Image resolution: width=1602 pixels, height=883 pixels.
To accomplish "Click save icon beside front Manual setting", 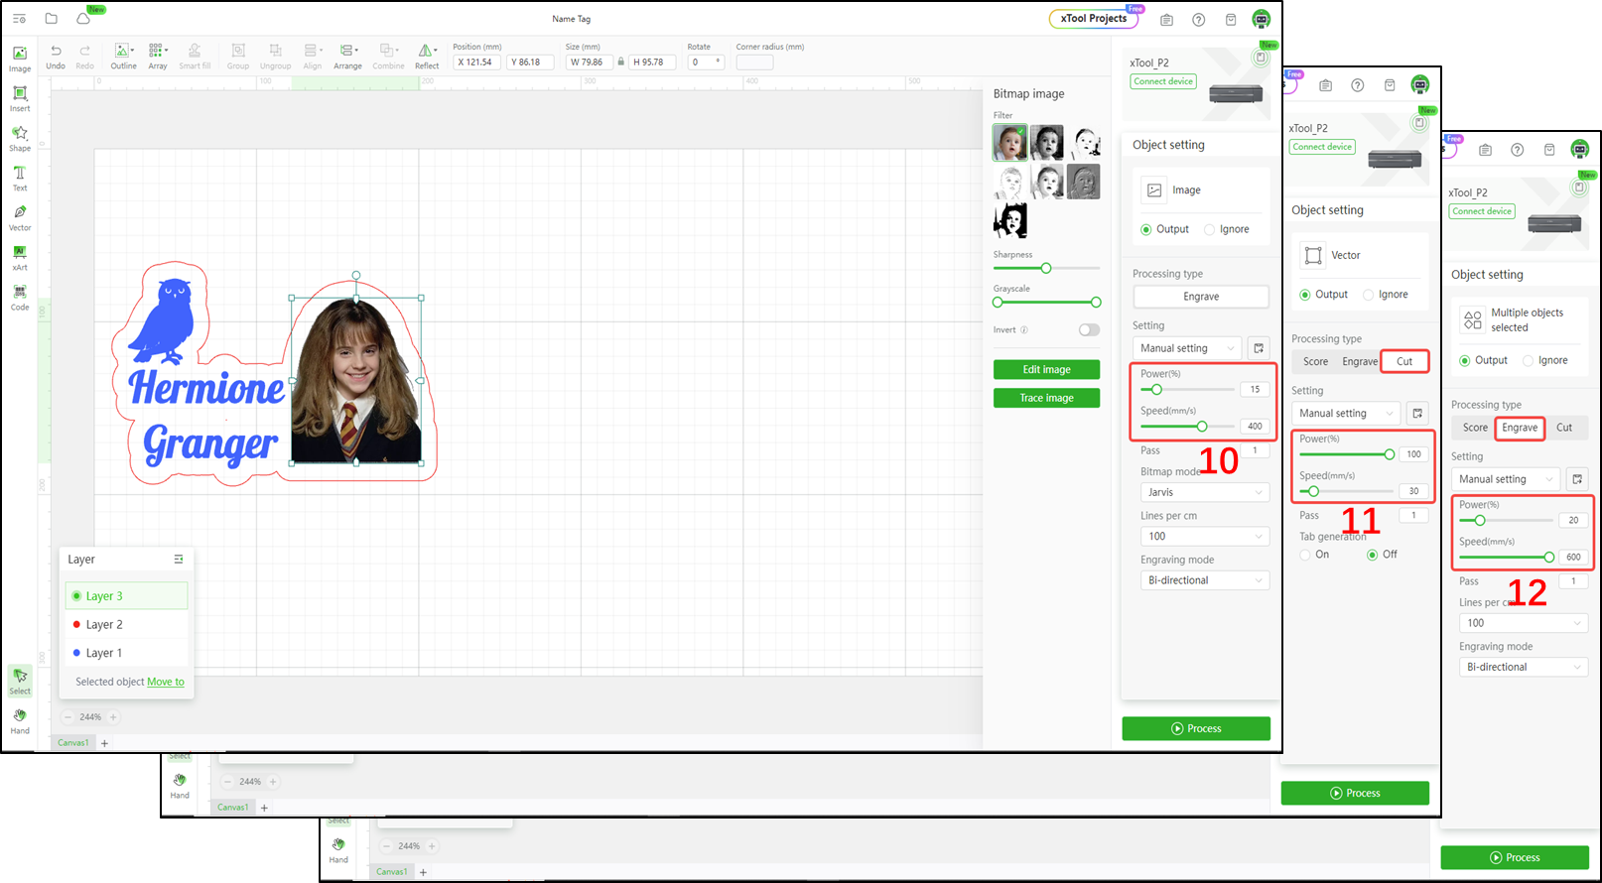I will tap(1259, 348).
